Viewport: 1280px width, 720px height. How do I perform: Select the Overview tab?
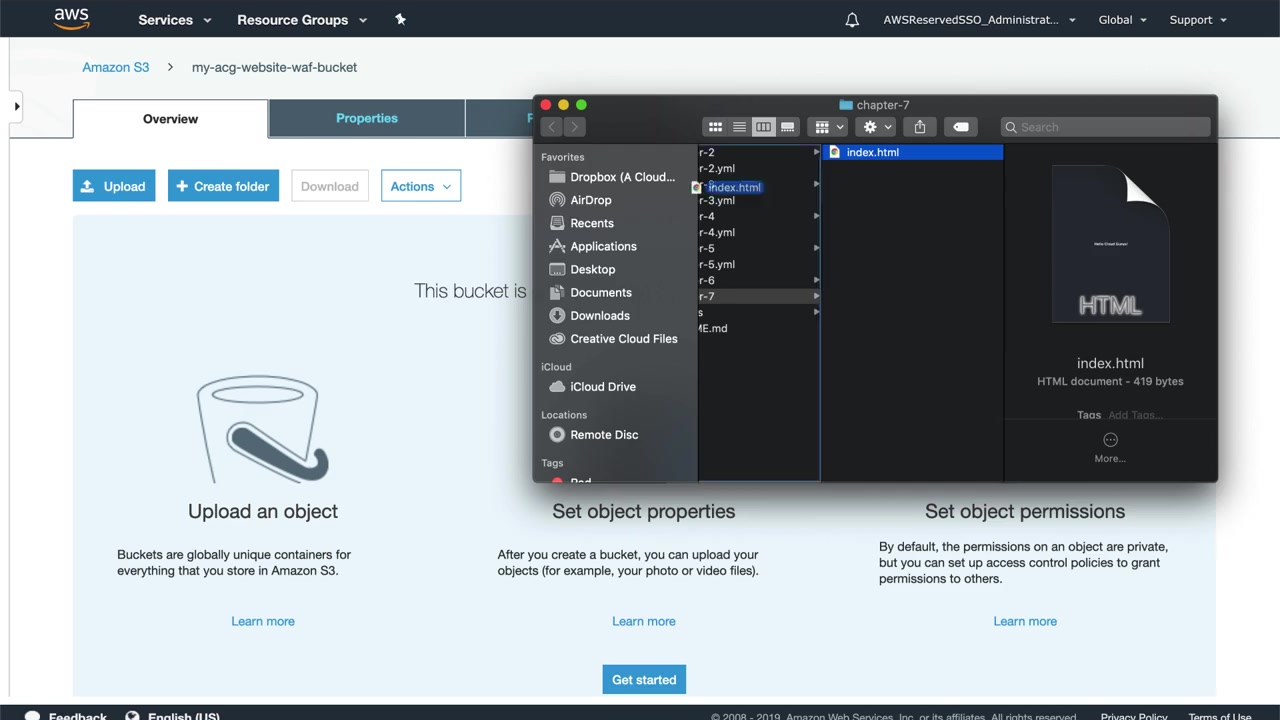(170, 119)
